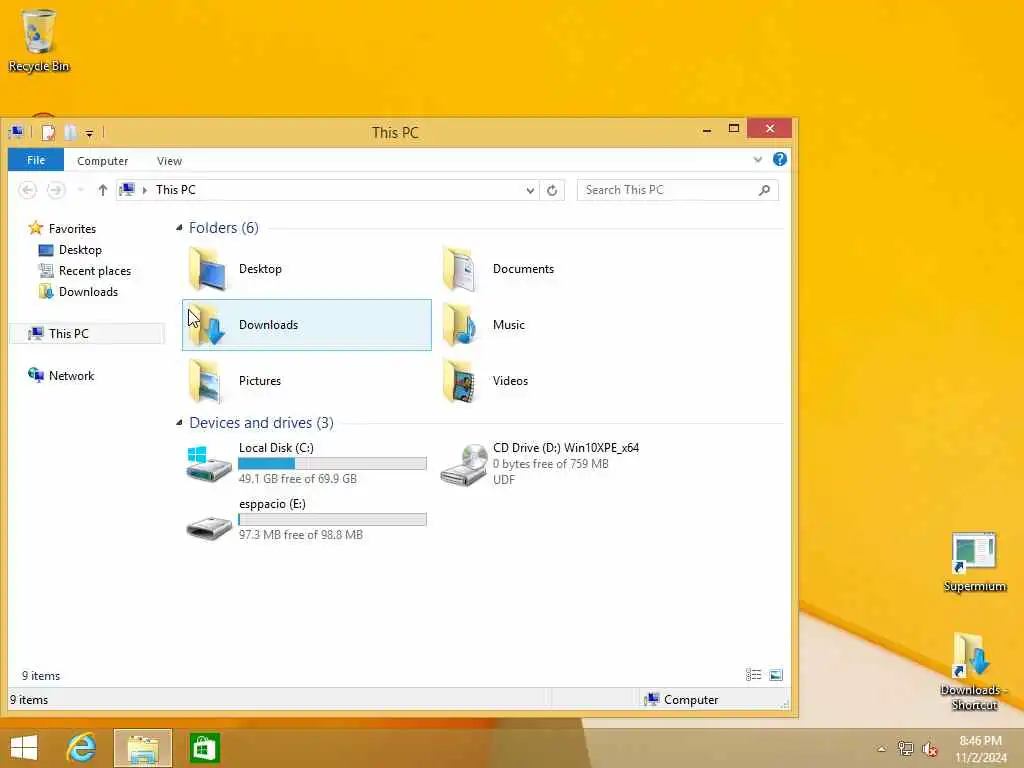This screenshot has height=768, width=1024.
Task: Expand the ribbon with the chevron
Action: click(758, 159)
